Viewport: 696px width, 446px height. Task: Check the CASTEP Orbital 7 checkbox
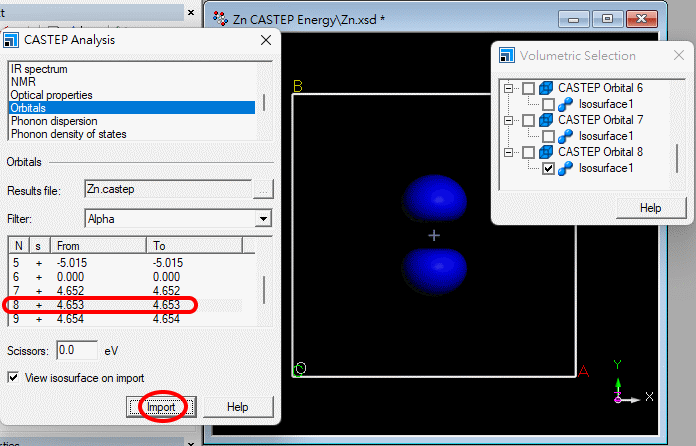pos(529,120)
